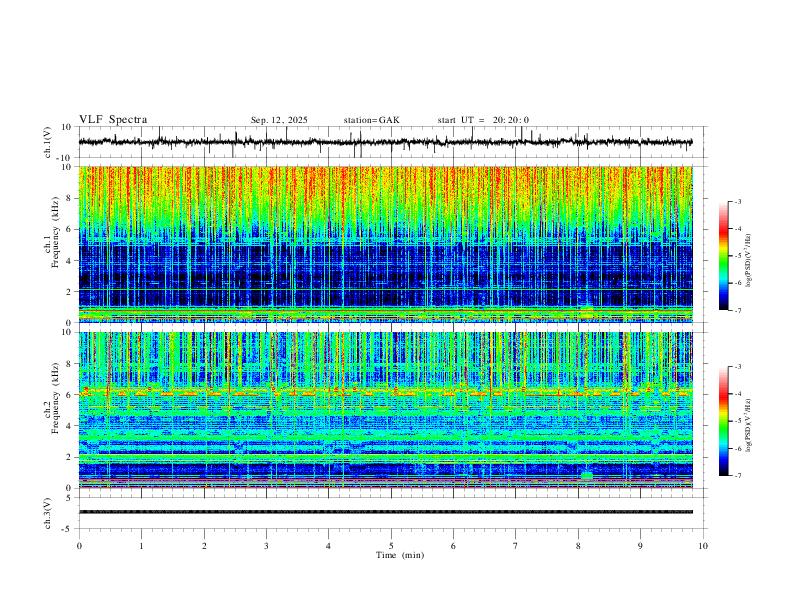Click the time axis tick label "9"
792x612 pixels.
coord(640,546)
